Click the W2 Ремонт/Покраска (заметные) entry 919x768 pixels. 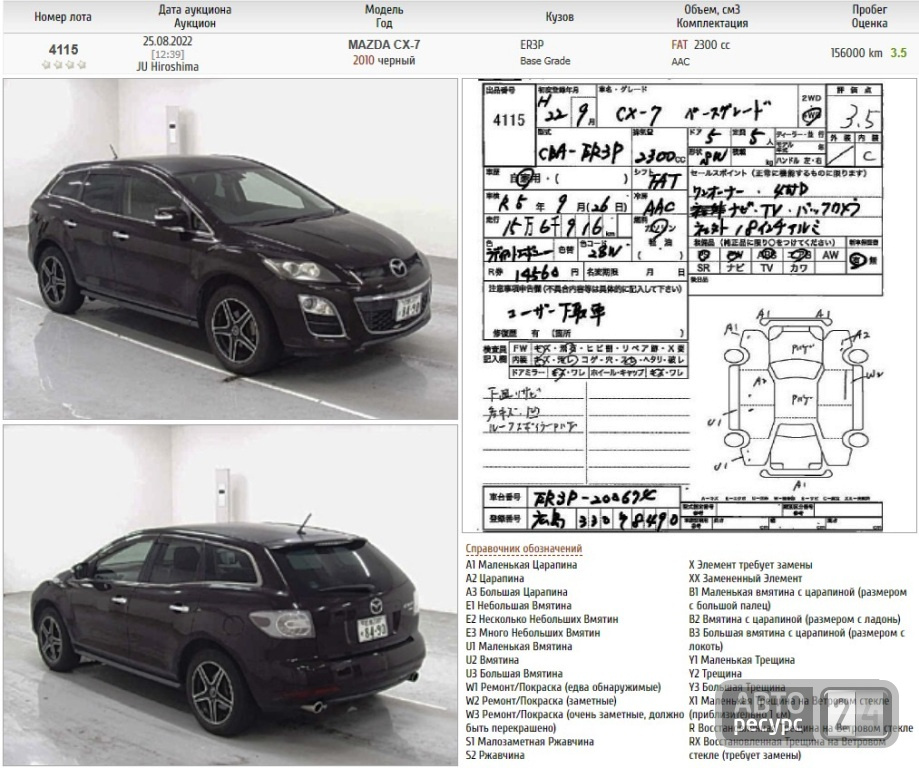click(541, 701)
